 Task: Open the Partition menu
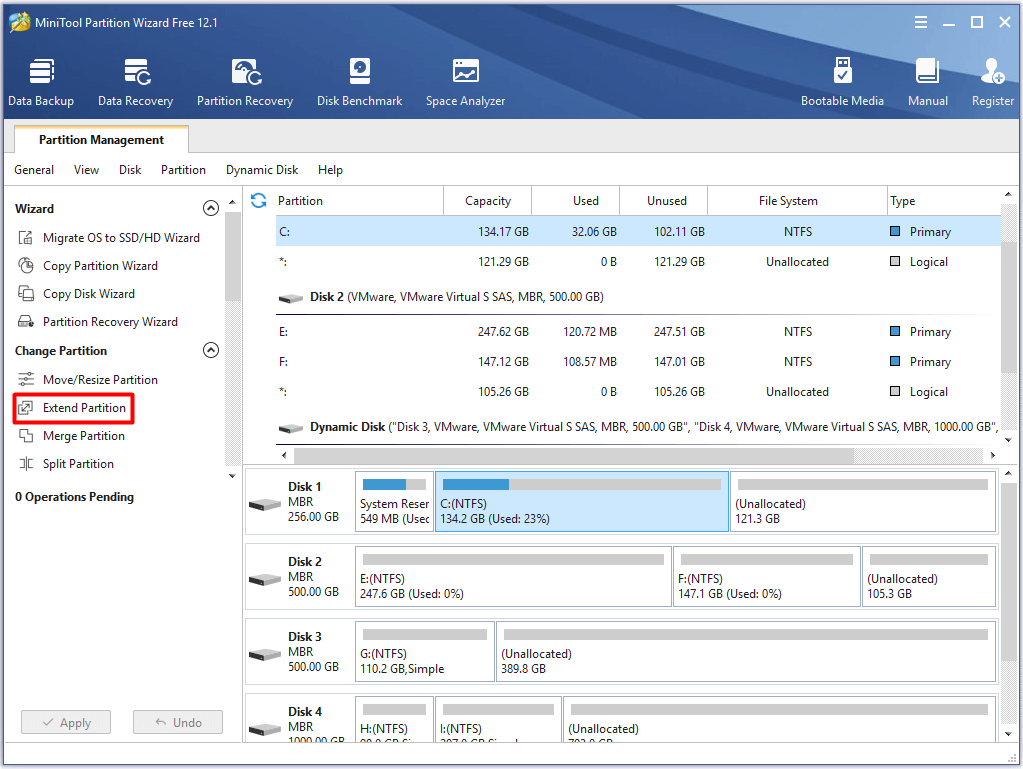tap(183, 170)
